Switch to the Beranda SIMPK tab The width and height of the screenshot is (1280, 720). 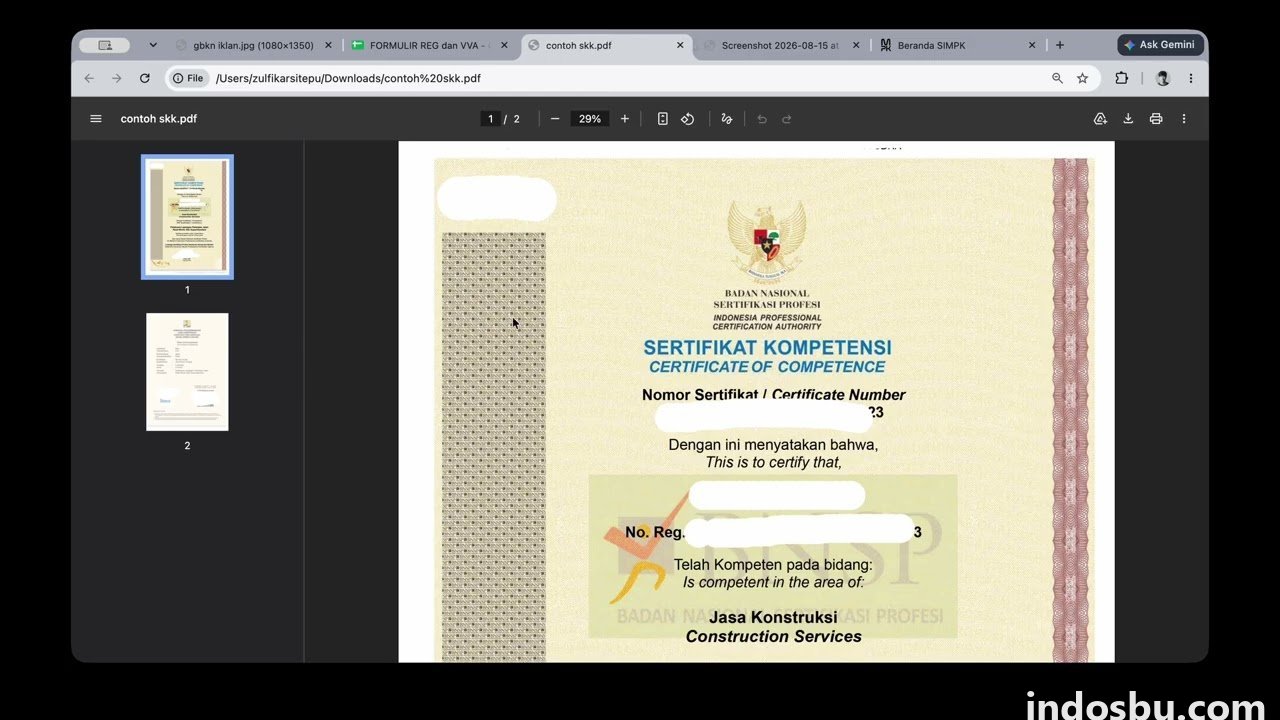(x=958, y=45)
